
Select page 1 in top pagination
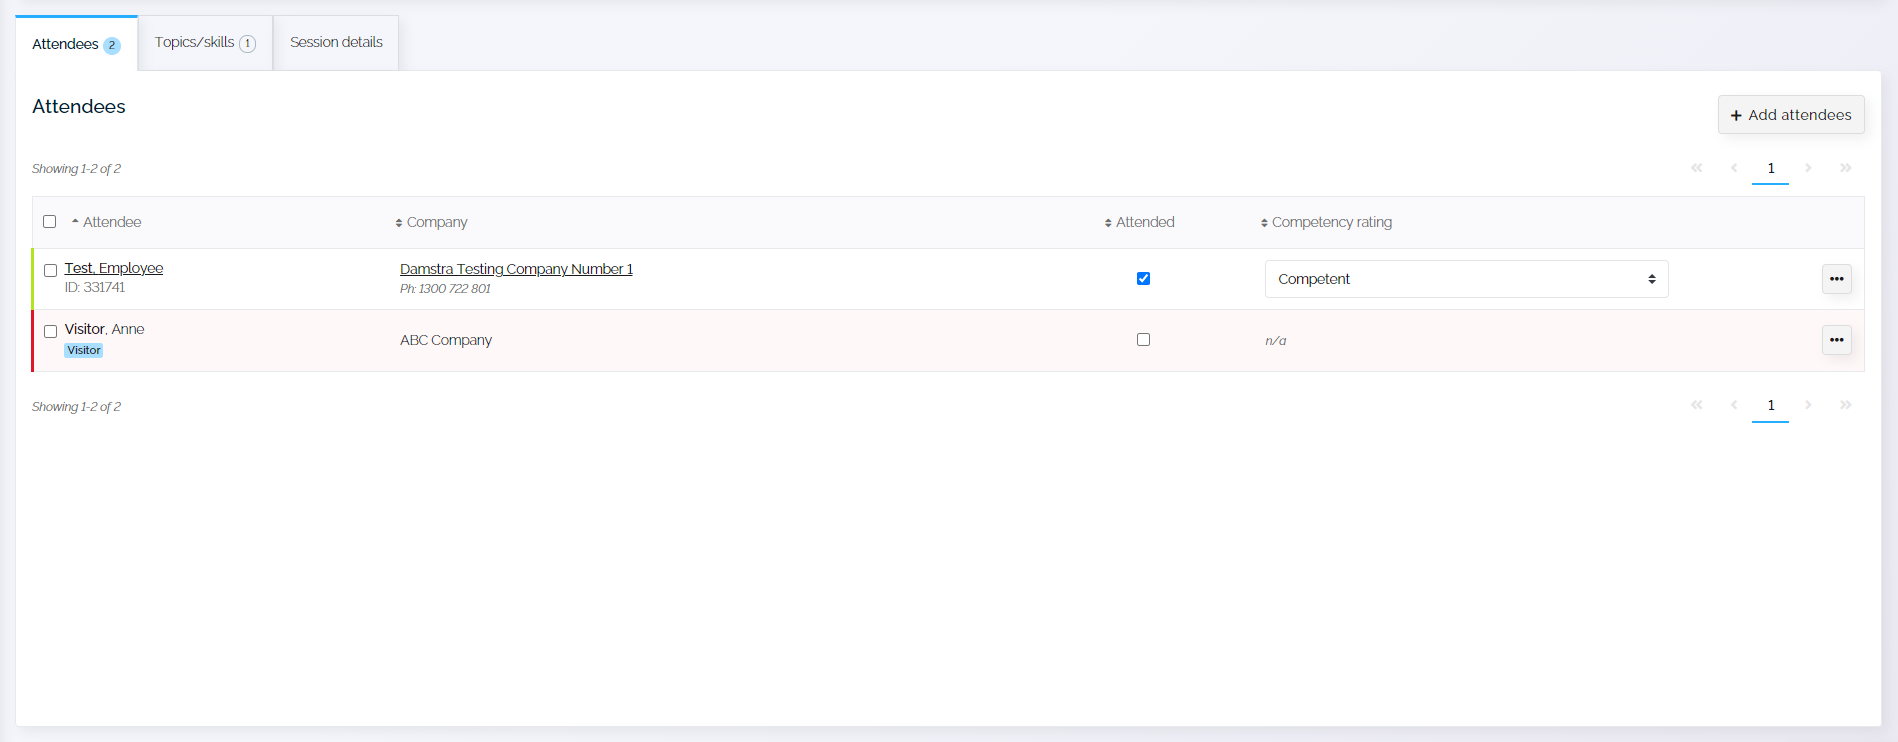tap(1770, 168)
